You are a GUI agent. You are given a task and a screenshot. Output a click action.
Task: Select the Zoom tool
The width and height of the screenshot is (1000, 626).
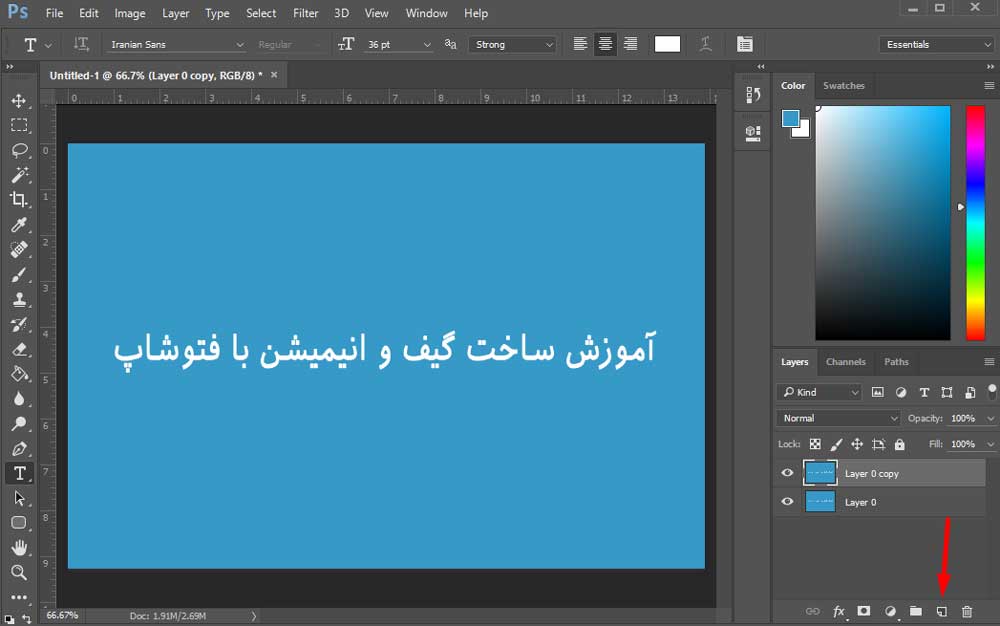pos(19,572)
